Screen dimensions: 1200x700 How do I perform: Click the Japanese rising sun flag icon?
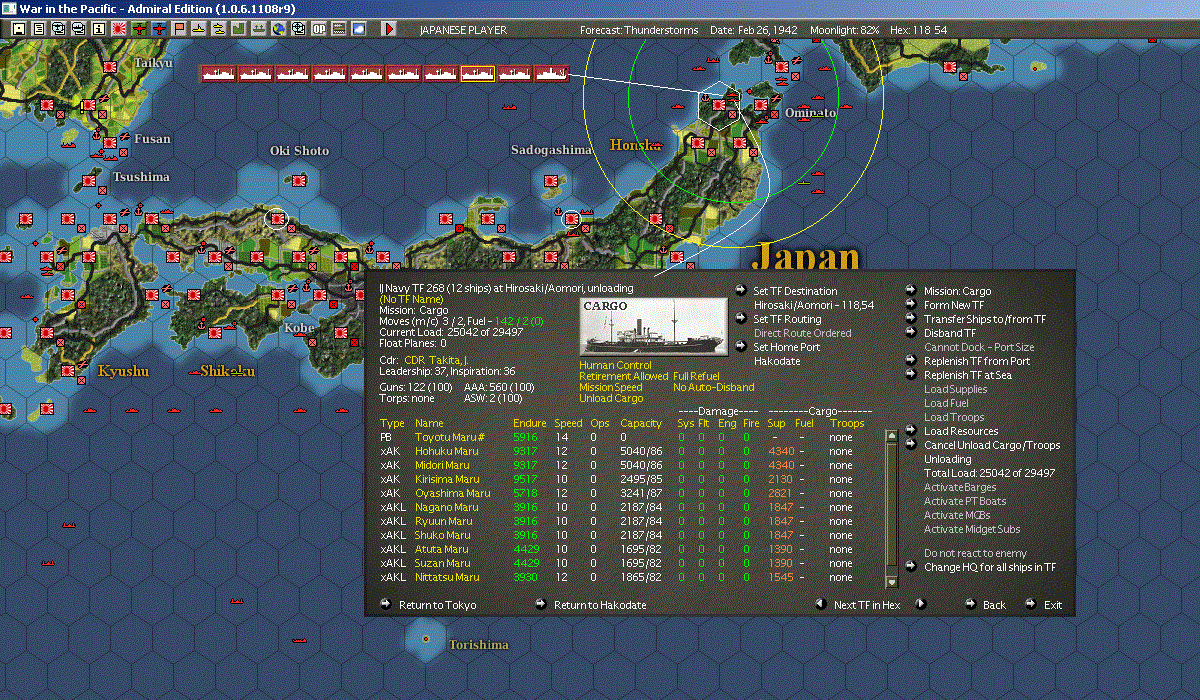pos(119,29)
